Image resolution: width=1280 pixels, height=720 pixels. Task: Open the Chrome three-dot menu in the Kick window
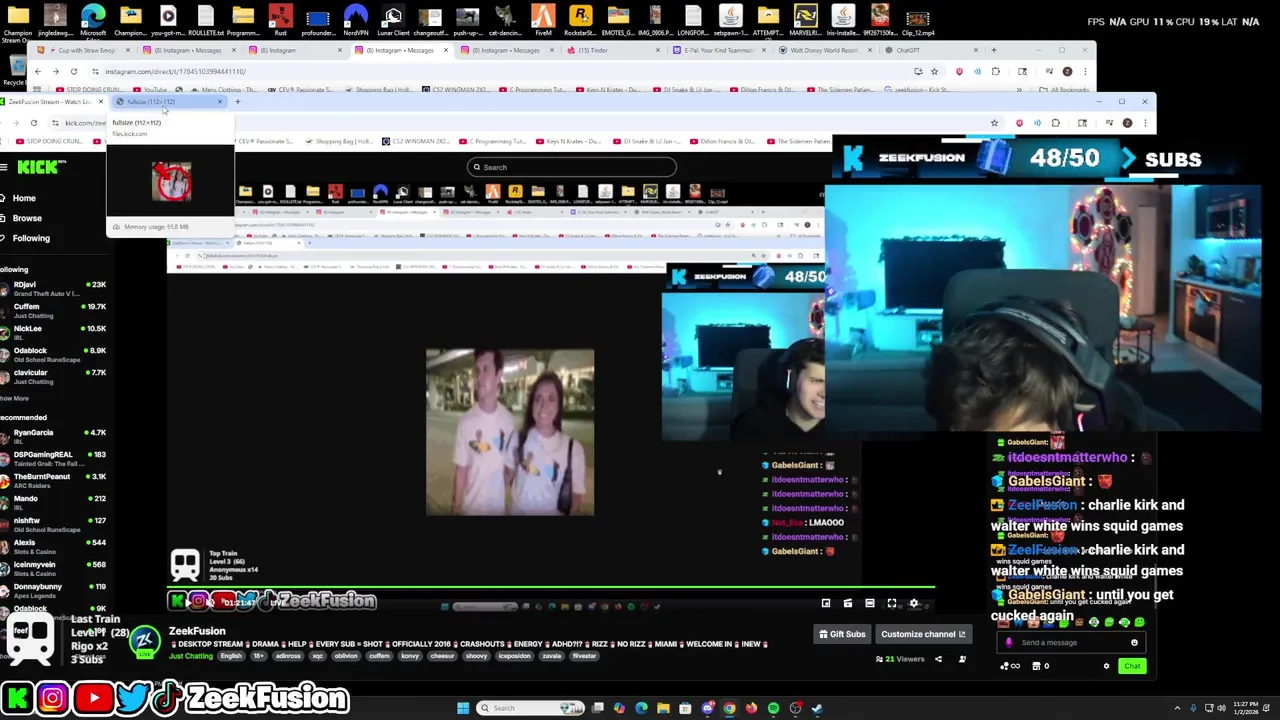(x=1145, y=123)
